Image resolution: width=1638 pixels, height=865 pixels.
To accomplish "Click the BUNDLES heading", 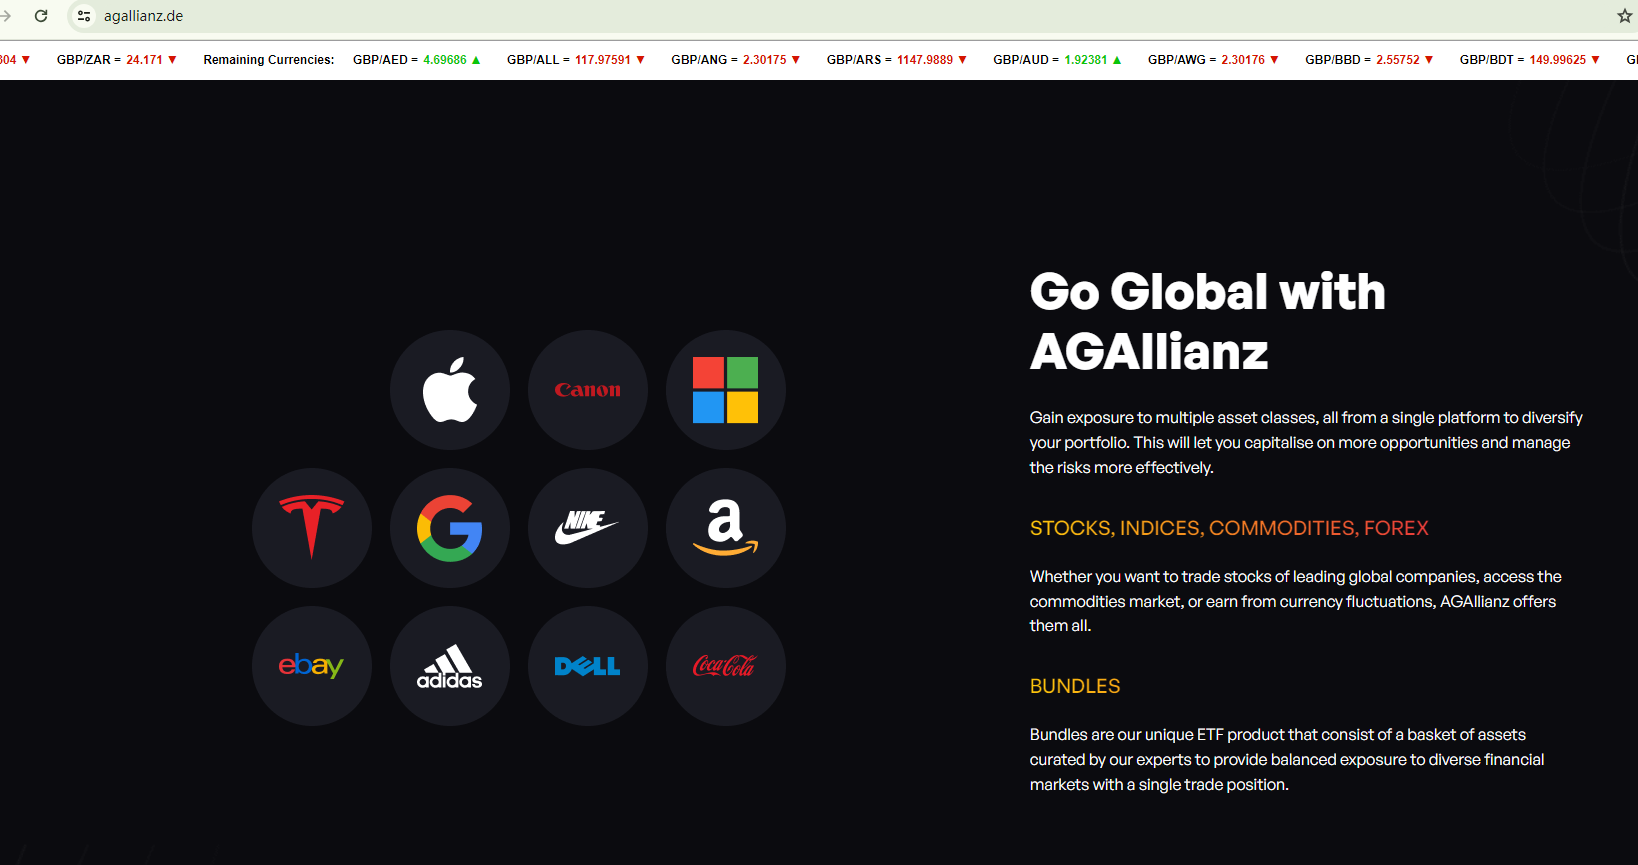I will coord(1075,686).
